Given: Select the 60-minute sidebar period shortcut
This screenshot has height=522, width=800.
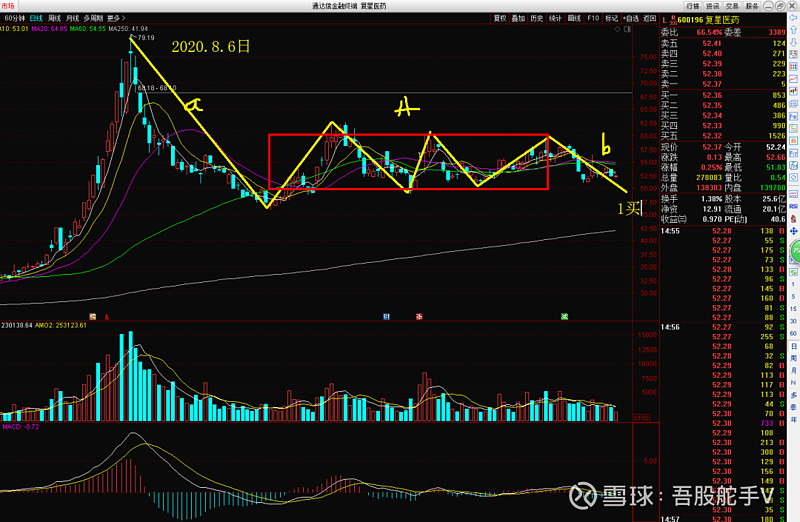Looking at the screenshot, I should pos(793,334).
